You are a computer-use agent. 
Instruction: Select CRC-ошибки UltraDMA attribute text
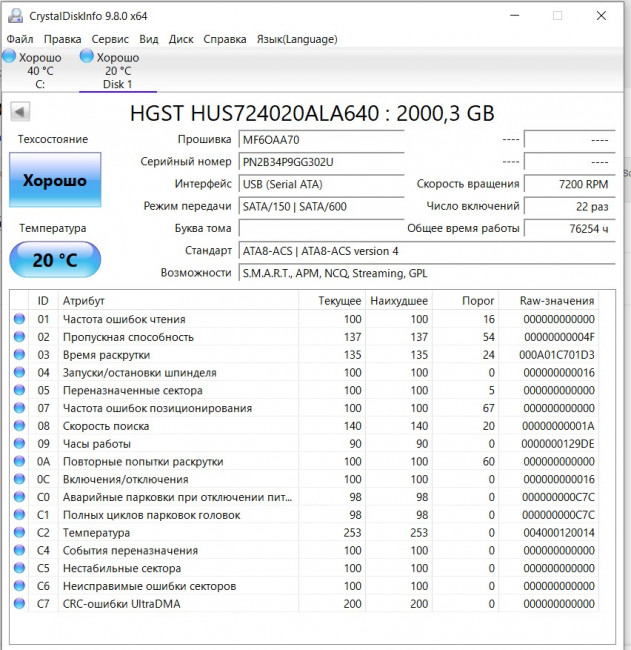pos(121,604)
